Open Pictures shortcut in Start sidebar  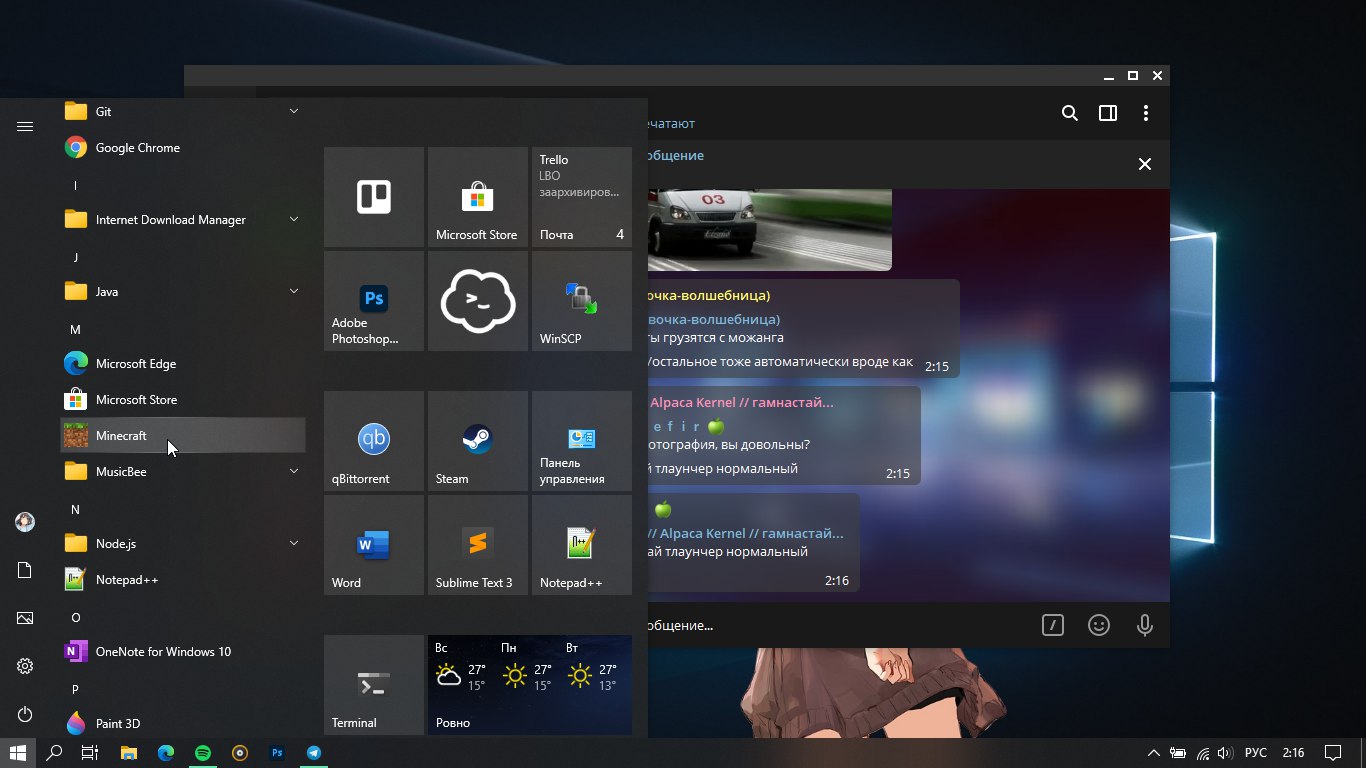coord(25,618)
